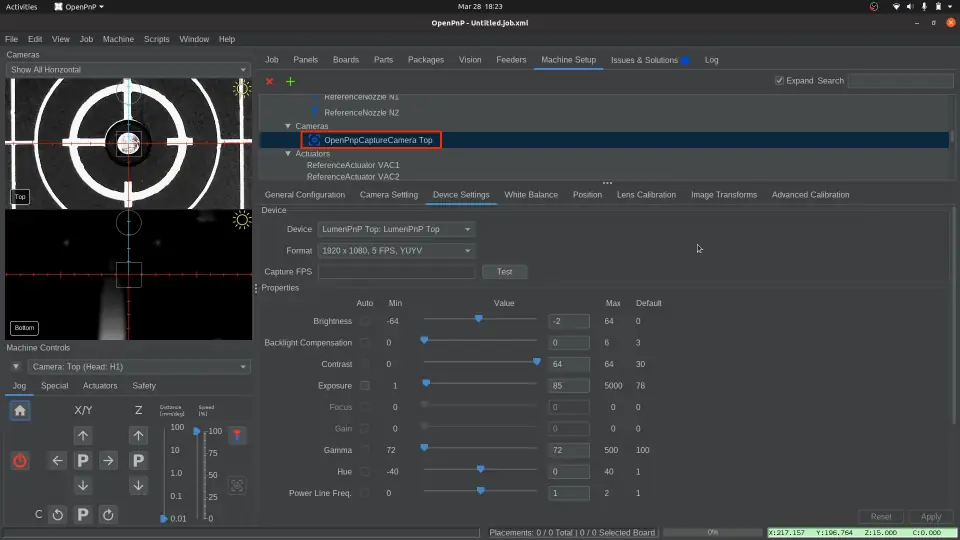Image resolution: width=960 pixels, height=540 pixels.
Task: Open the Device dropdown for LumenPnP Top
Action: 396,229
